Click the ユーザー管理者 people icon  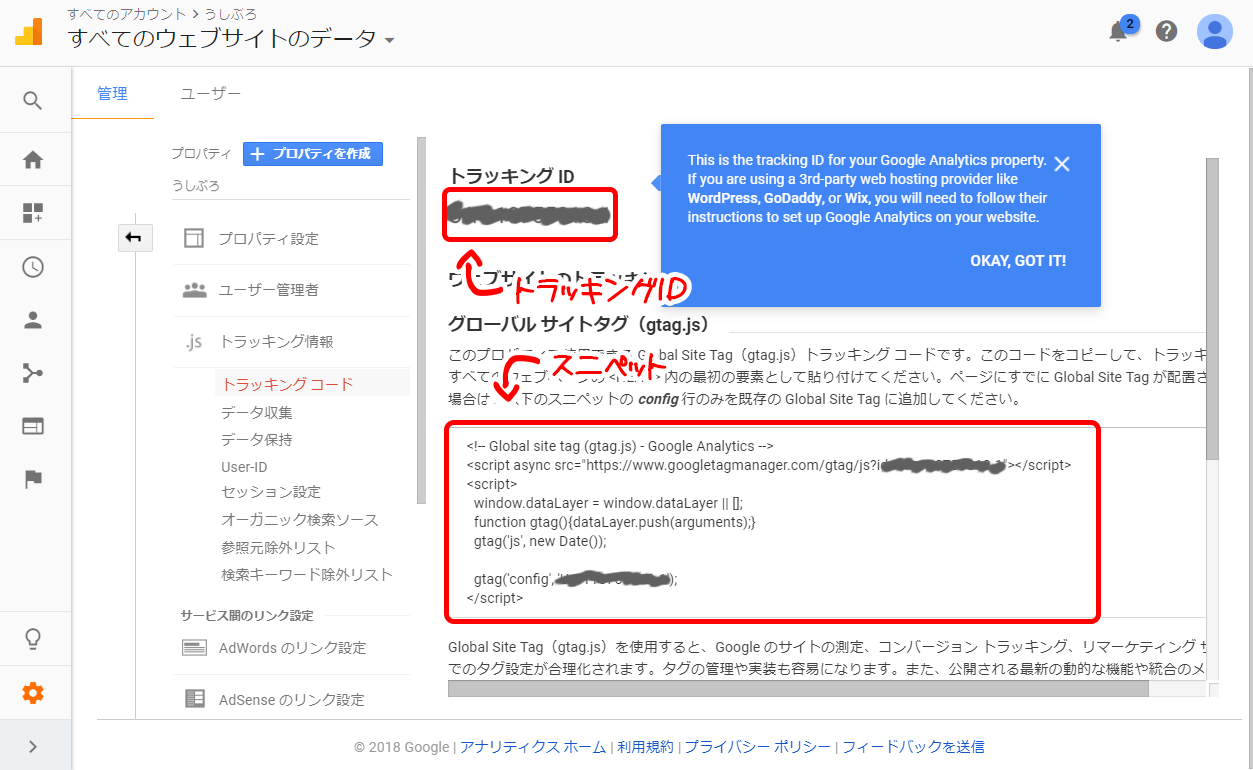pos(194,290)
